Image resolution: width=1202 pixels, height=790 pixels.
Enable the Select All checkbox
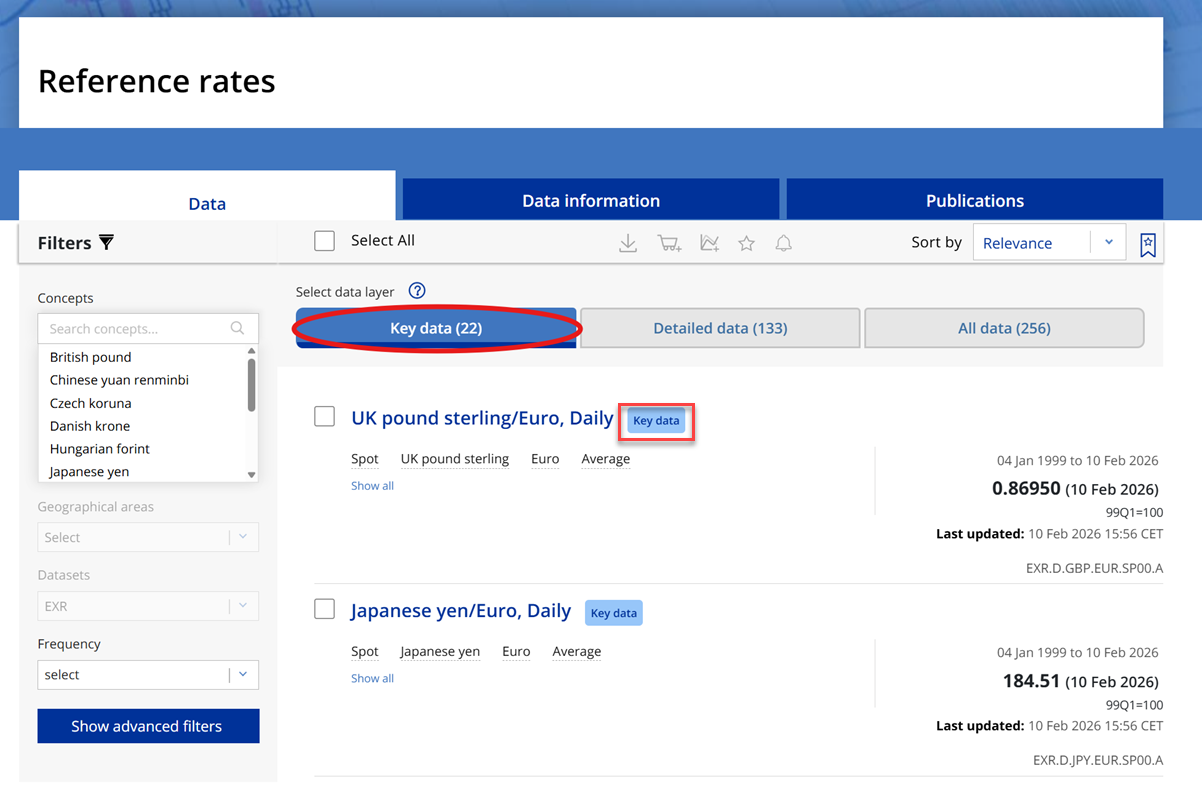coord(324,241)
